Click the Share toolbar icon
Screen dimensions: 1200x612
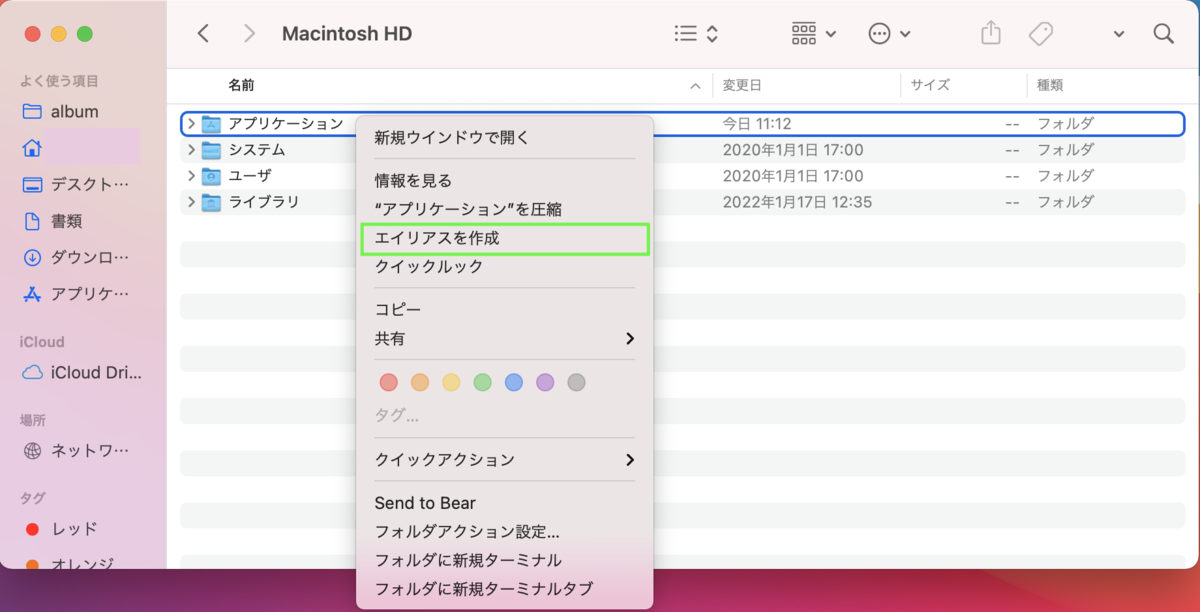[990, 33]
